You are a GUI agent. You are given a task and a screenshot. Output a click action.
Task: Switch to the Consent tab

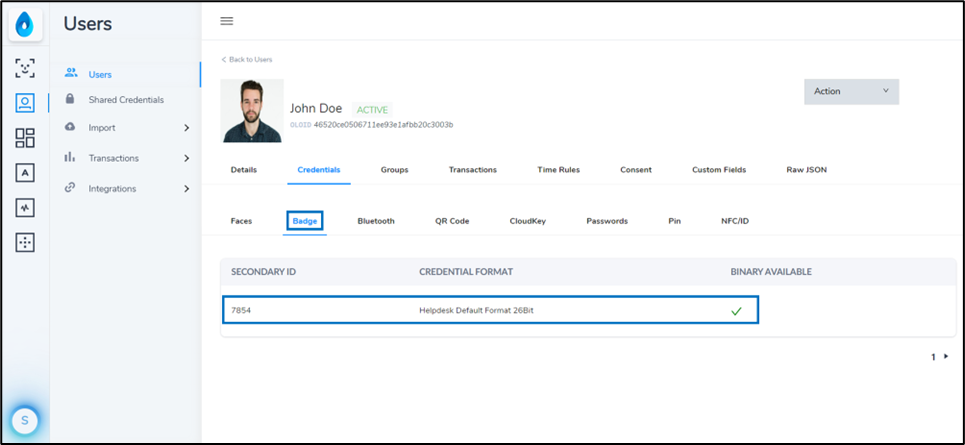tap(636, 170)
